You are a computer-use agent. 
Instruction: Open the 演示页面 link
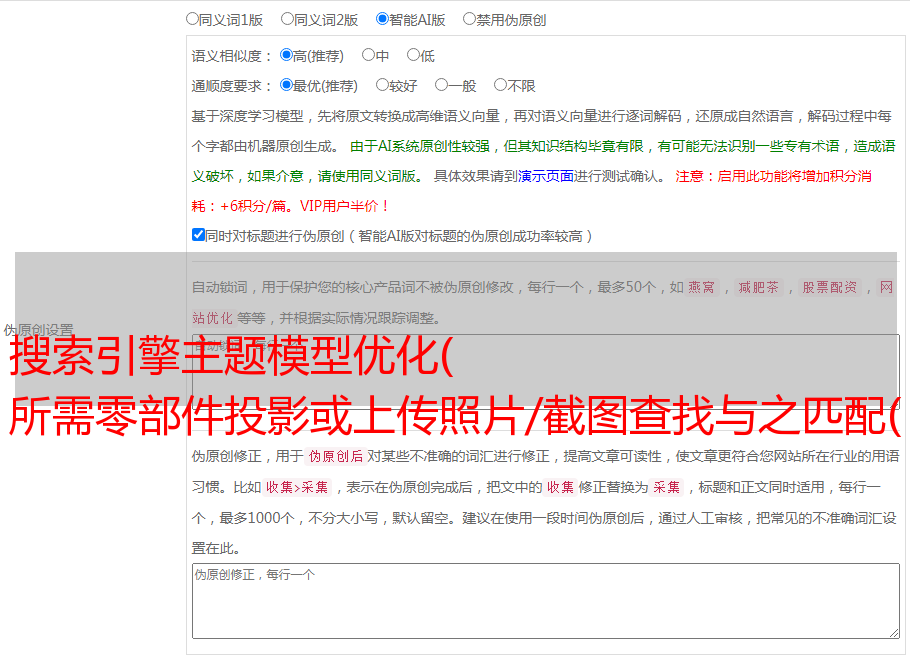[545, 176]
